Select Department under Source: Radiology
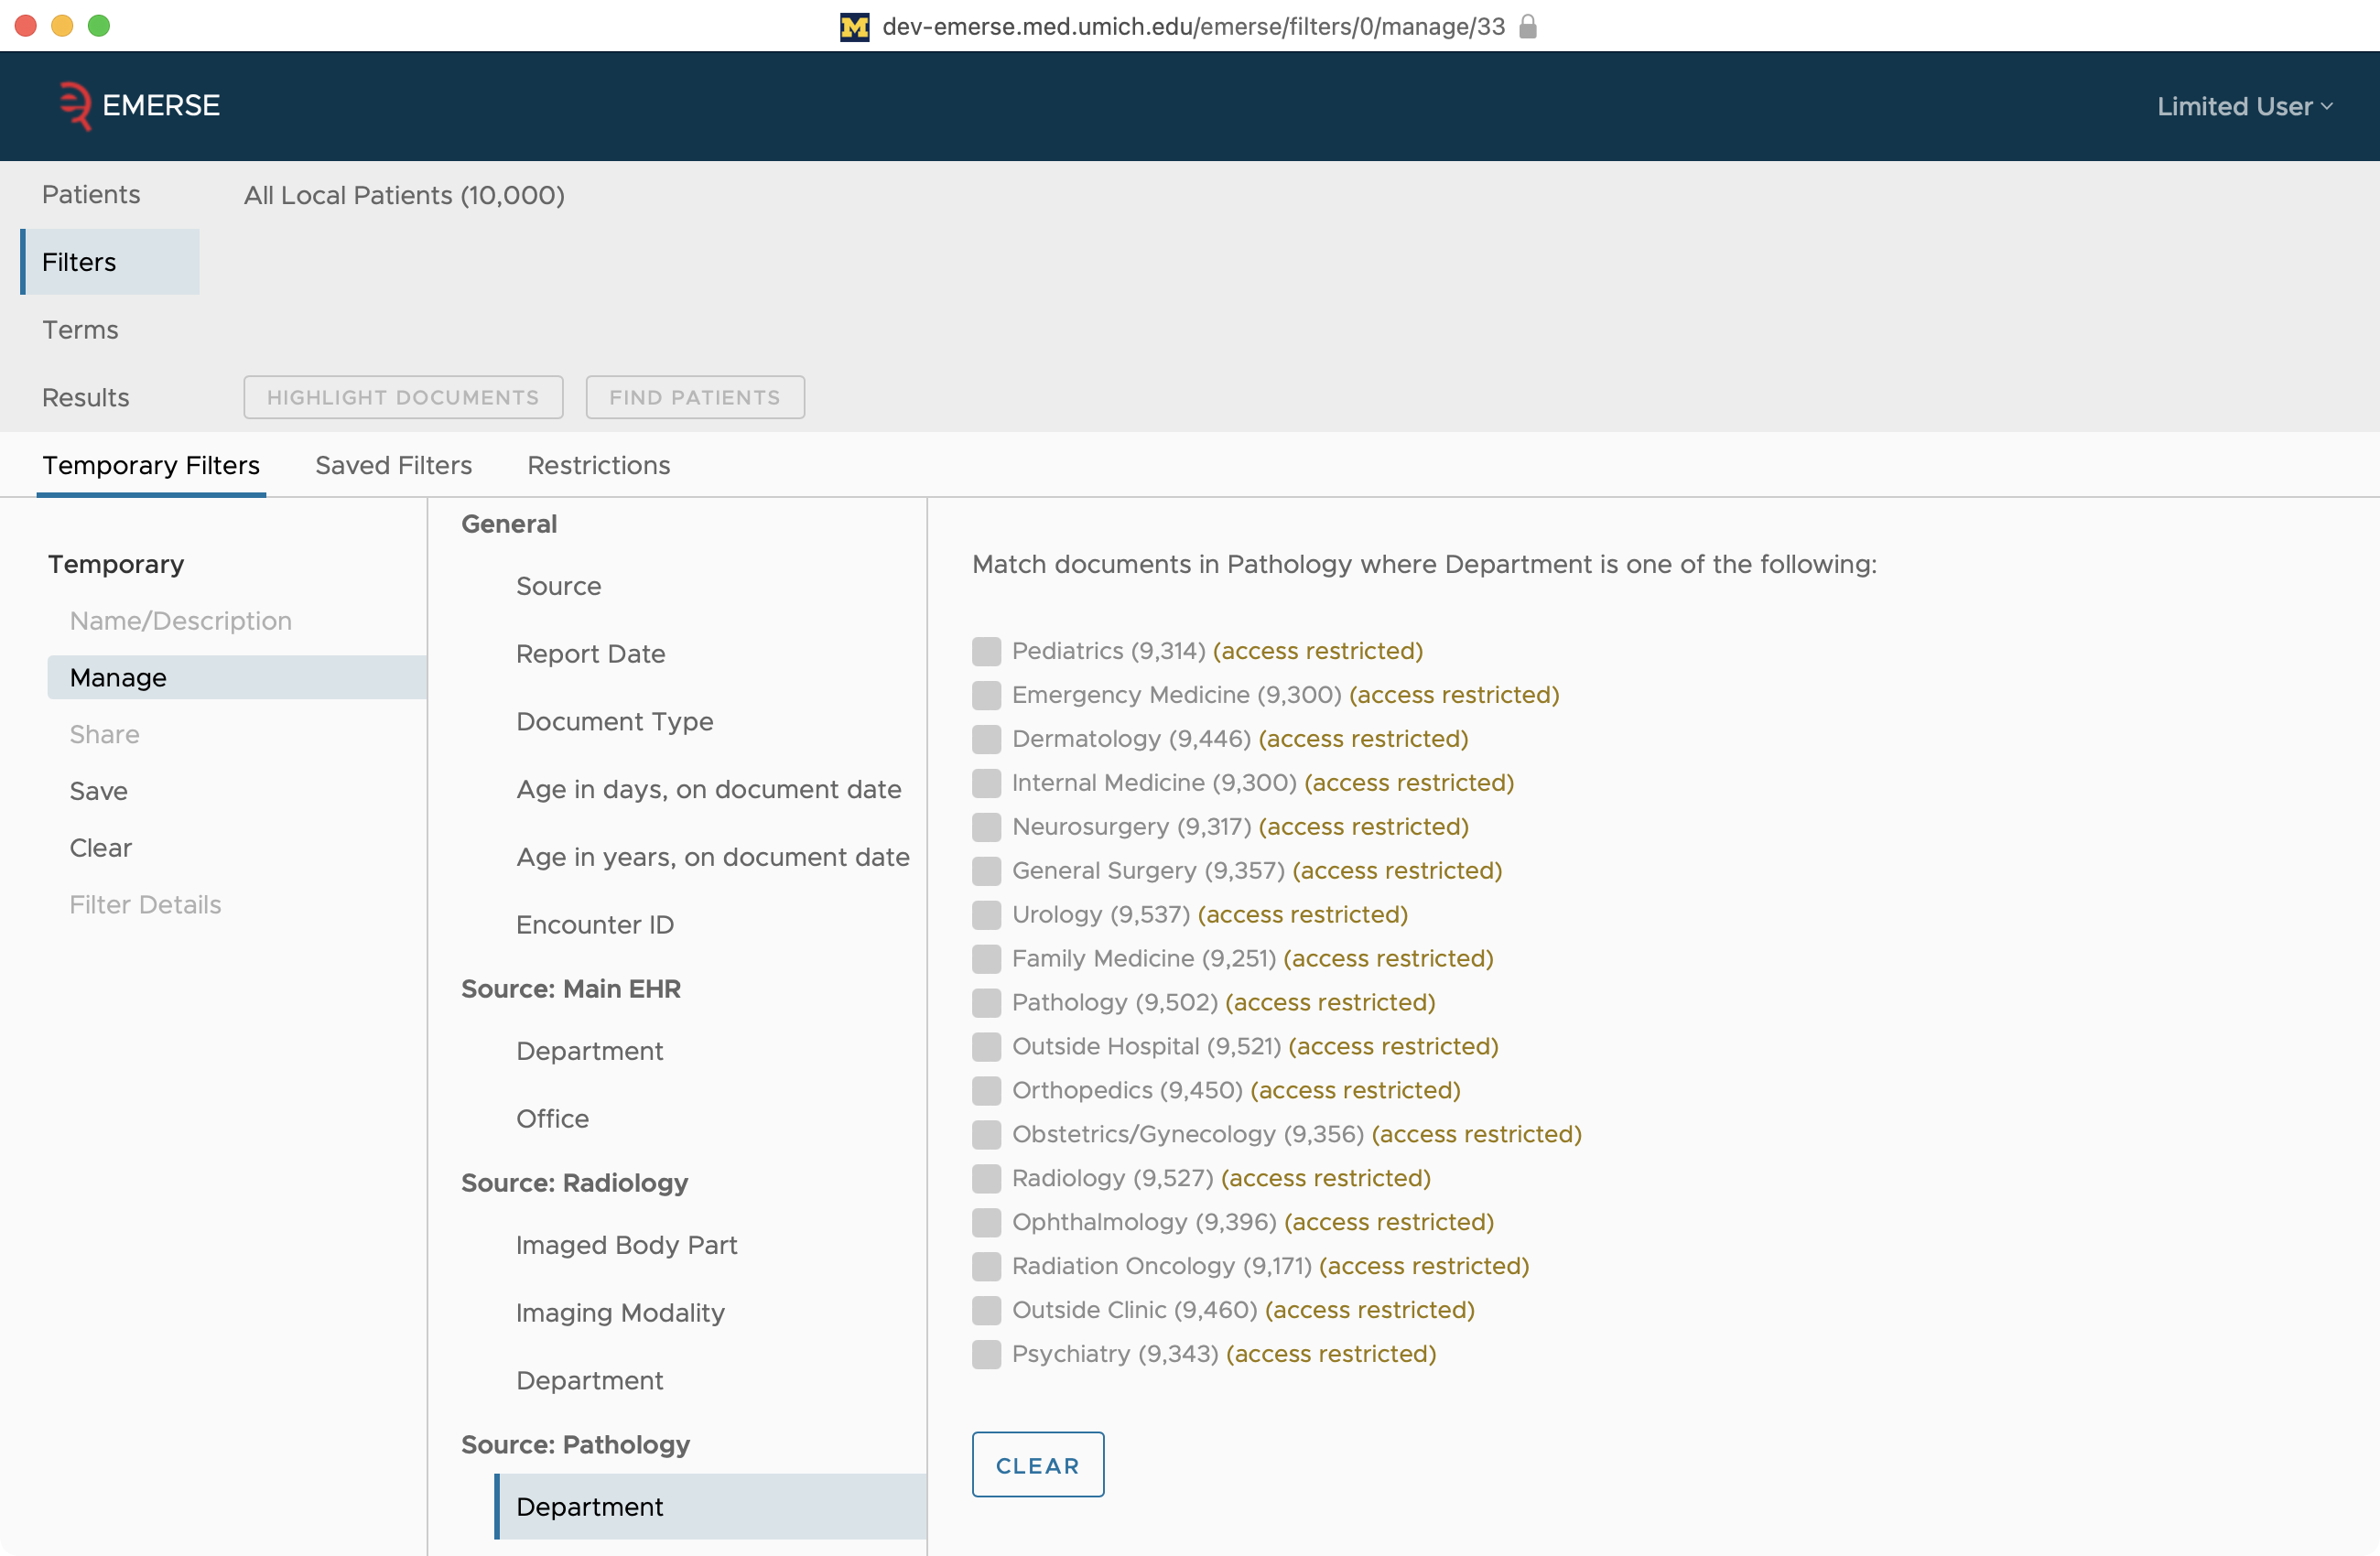The width and height of the screenshot is (2380, 1556). click(x=589, y=1382)
